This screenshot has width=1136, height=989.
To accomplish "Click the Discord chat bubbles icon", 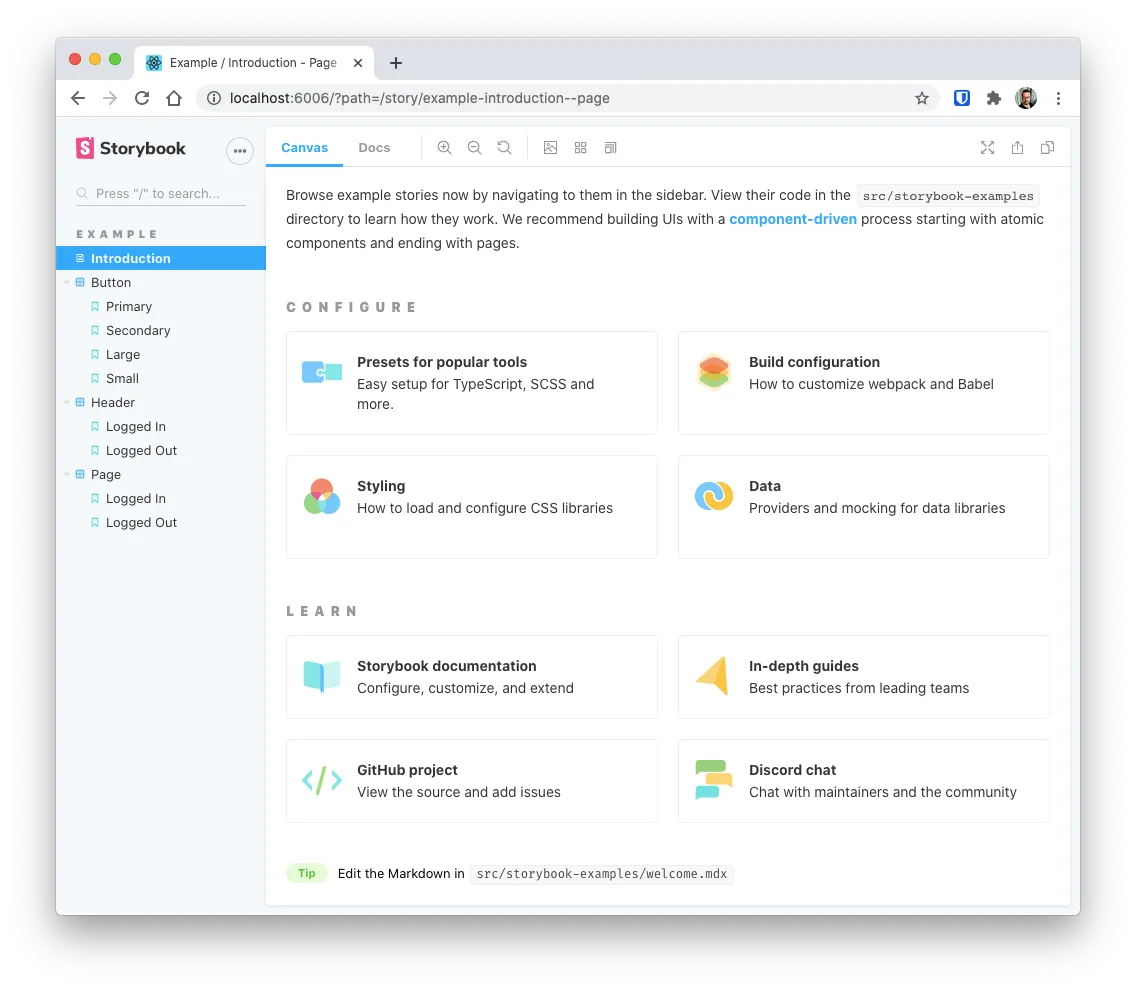I will tap(714, 780).
